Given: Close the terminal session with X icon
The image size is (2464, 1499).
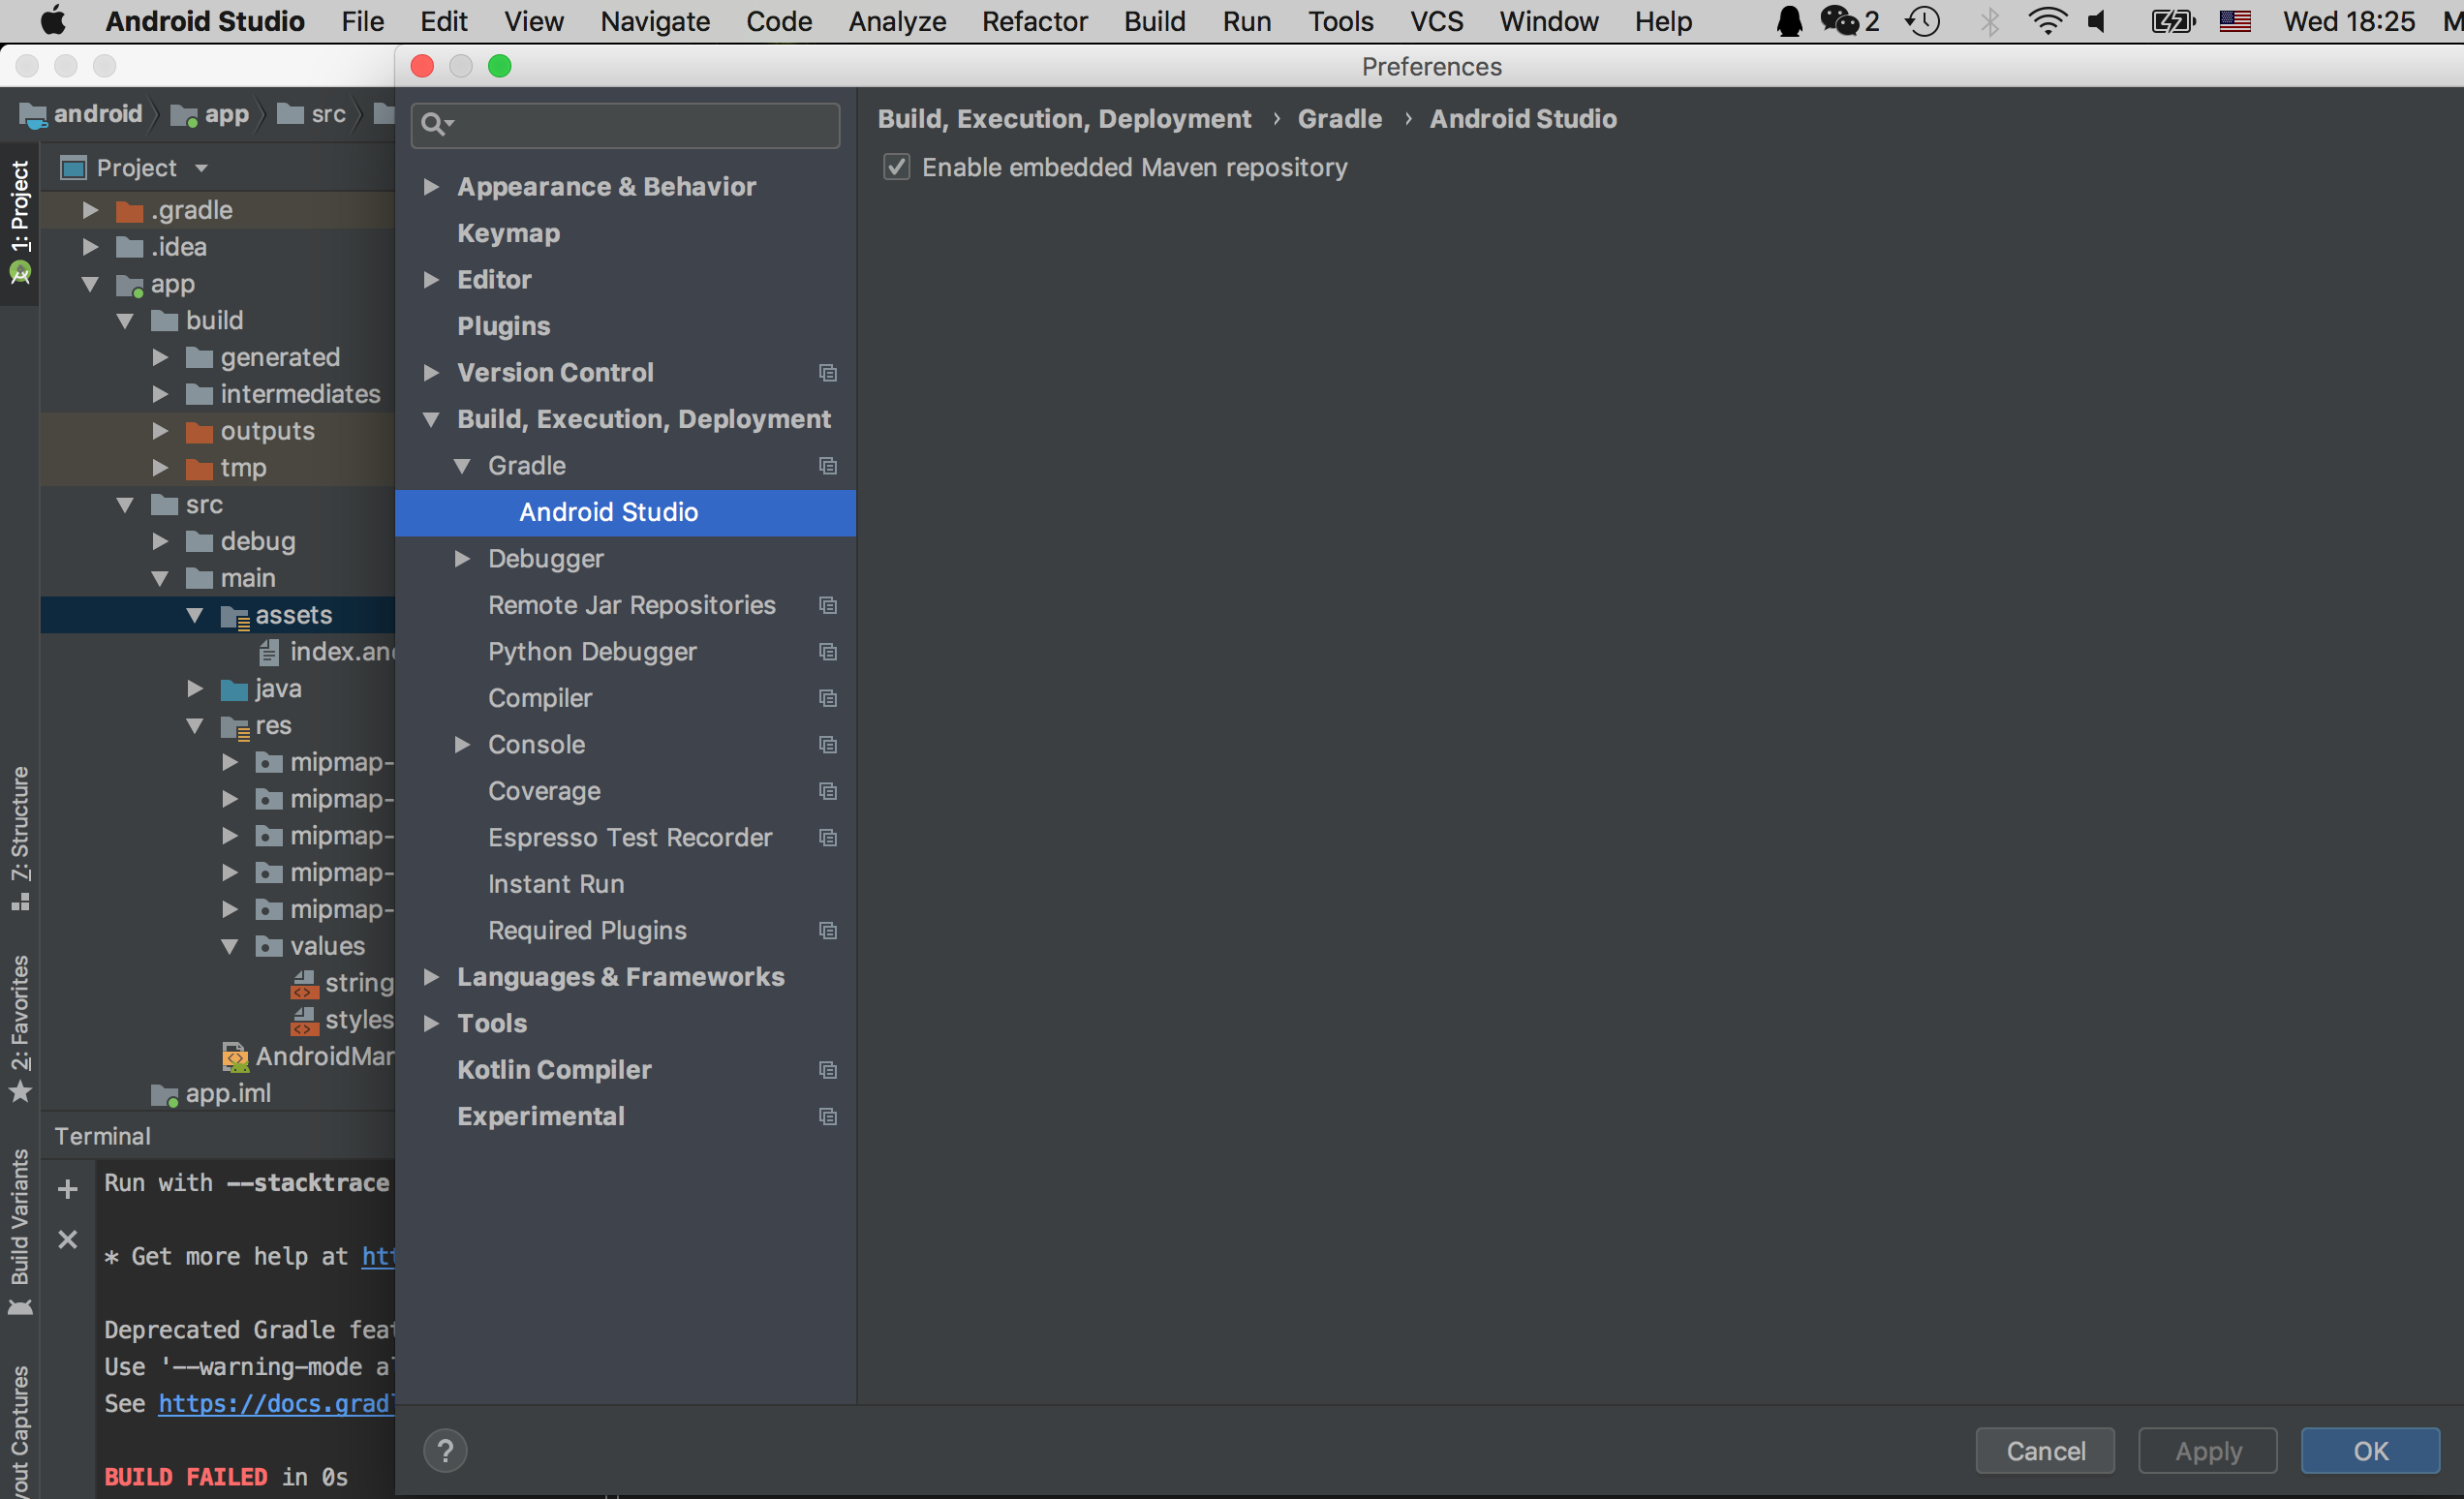Looking at the screenshot, I should tap(68, 1240).
